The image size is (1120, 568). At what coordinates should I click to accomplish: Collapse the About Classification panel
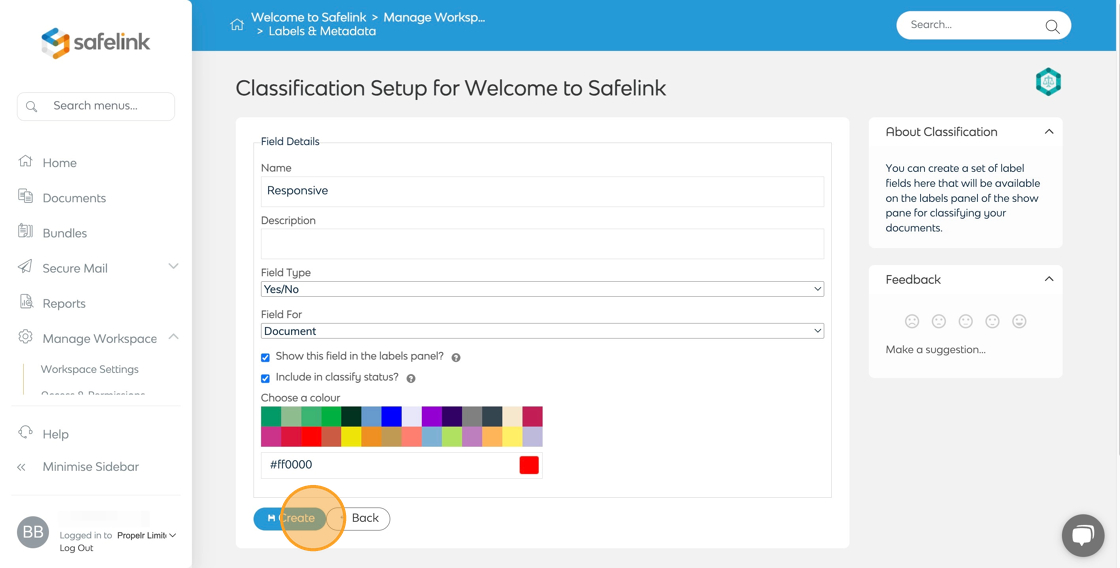click(1048, 132)
